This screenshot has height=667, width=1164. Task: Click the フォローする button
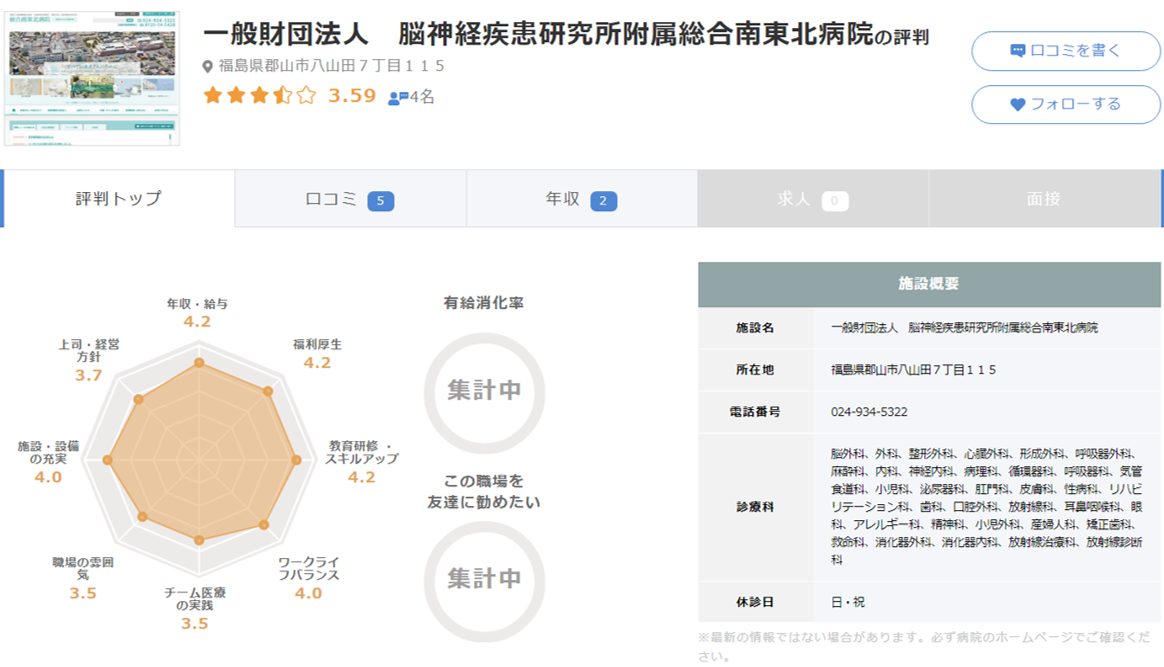pyautogui.click(x=1065, y=104)
